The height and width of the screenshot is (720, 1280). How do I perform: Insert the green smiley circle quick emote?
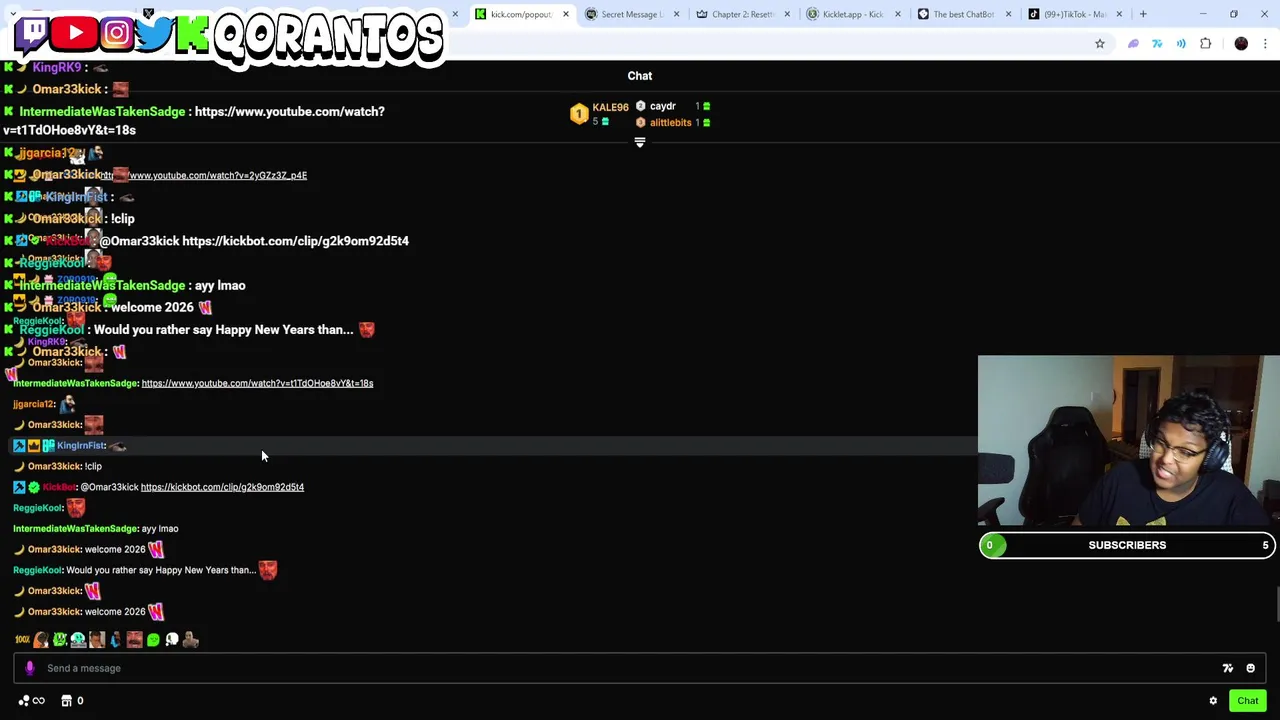point(153,640)
